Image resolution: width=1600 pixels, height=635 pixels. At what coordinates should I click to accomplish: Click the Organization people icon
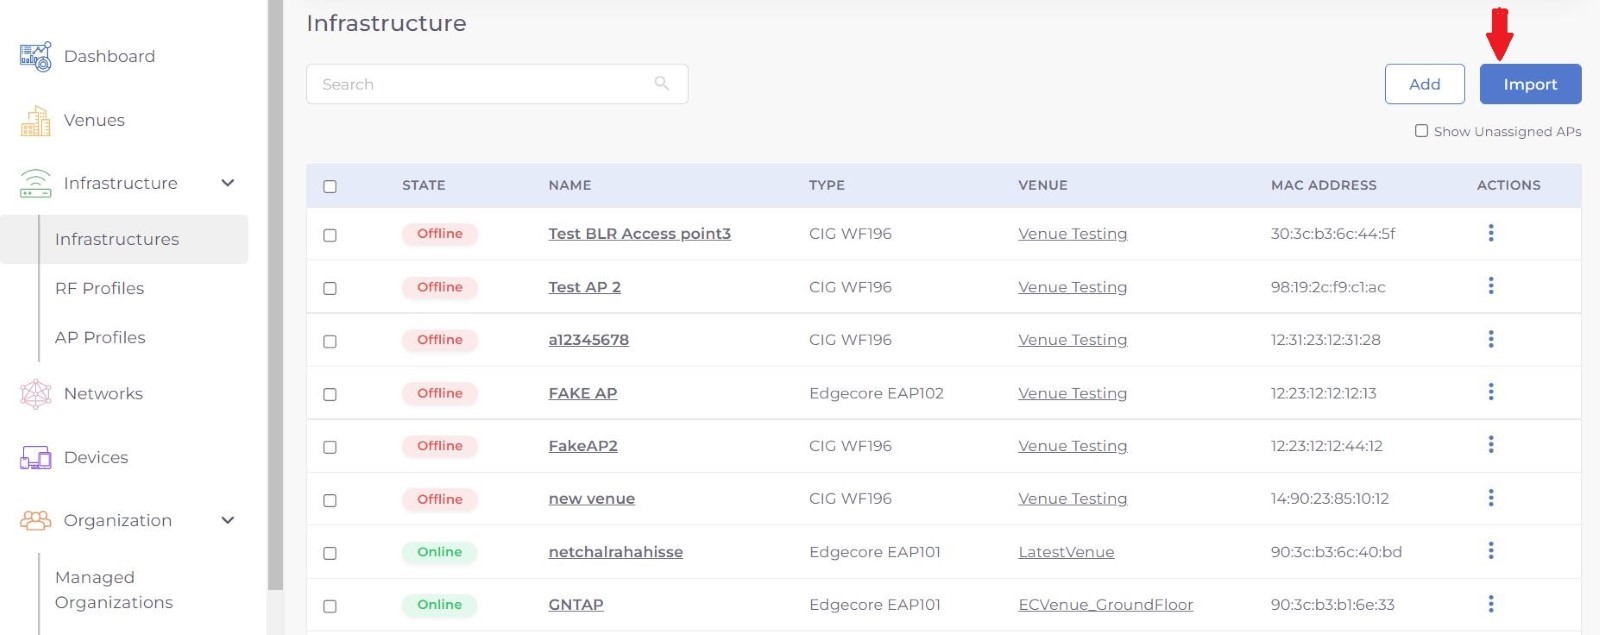click(x=36, y=520)
